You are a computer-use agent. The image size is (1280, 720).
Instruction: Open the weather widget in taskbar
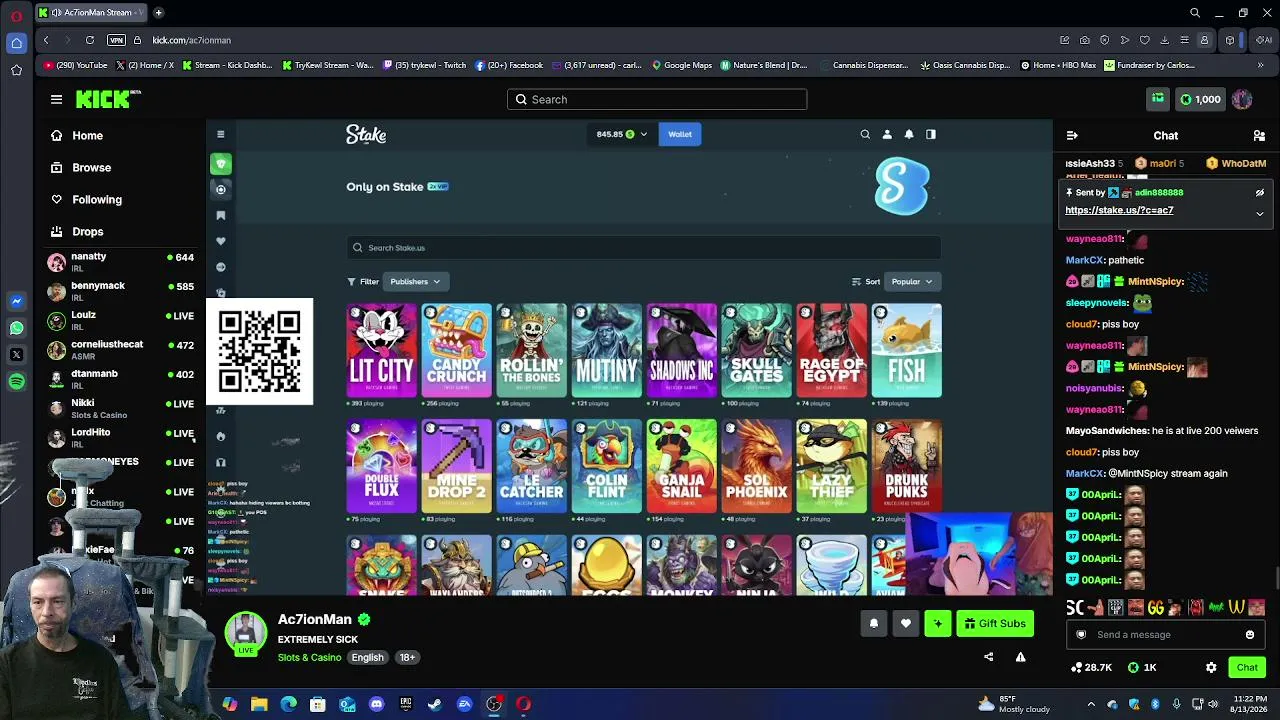click(1015, 704)
